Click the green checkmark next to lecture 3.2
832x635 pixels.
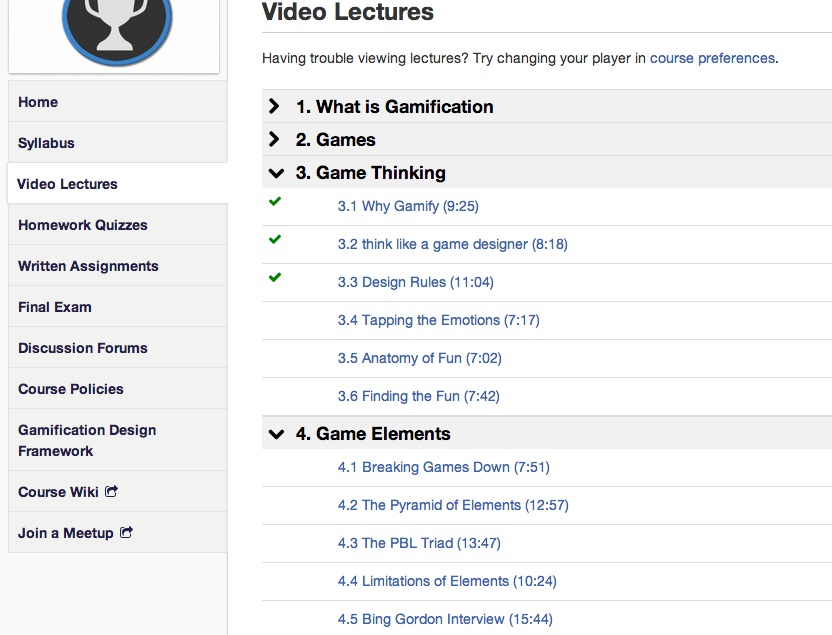click(x=275, y=239)
